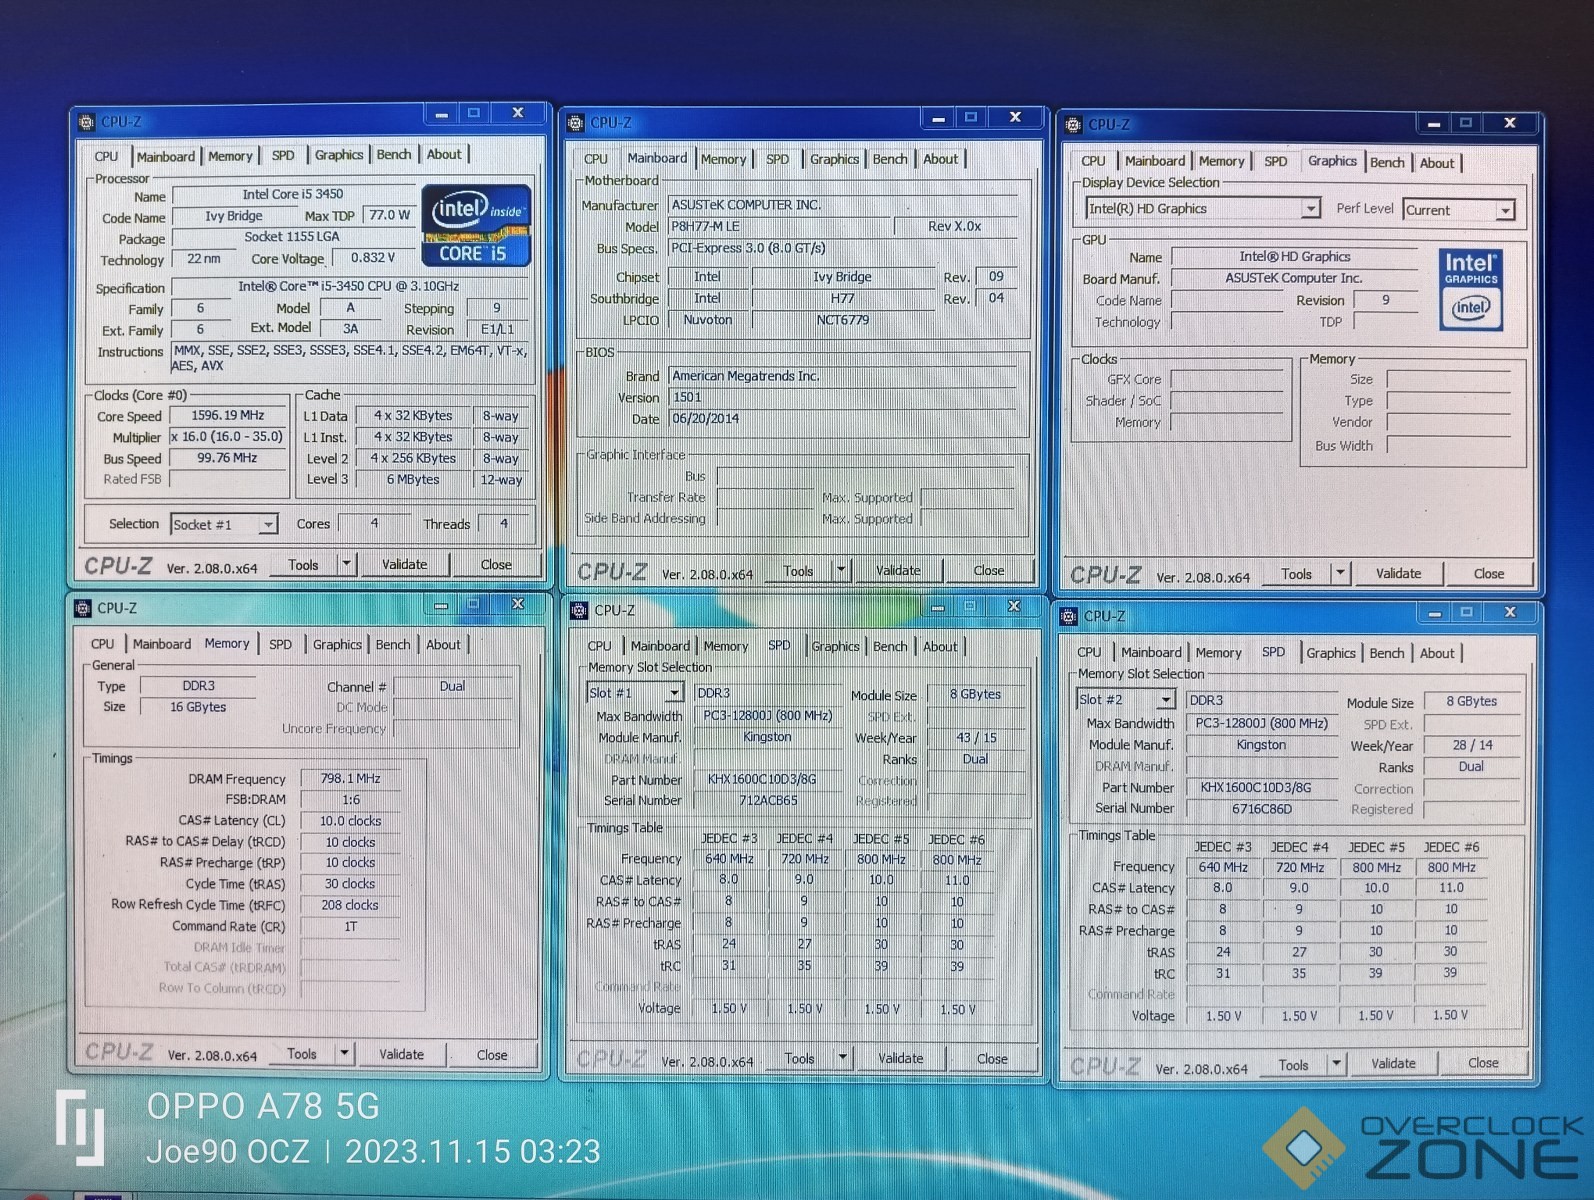
Task: Click Manufacturer field ASUSTeK COMPUTER INC.
Action: [842, 204]
